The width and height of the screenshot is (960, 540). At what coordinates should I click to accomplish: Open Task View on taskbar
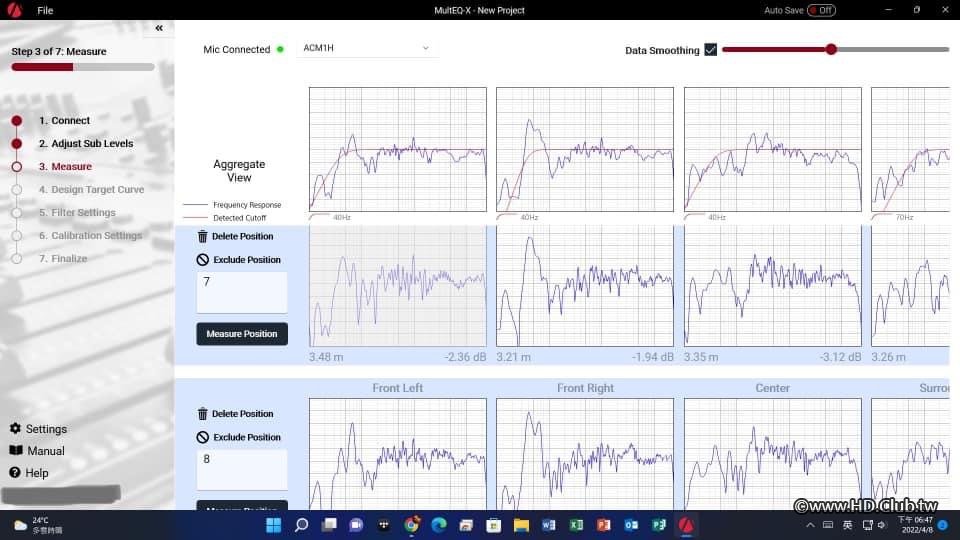tap(329, 525)
